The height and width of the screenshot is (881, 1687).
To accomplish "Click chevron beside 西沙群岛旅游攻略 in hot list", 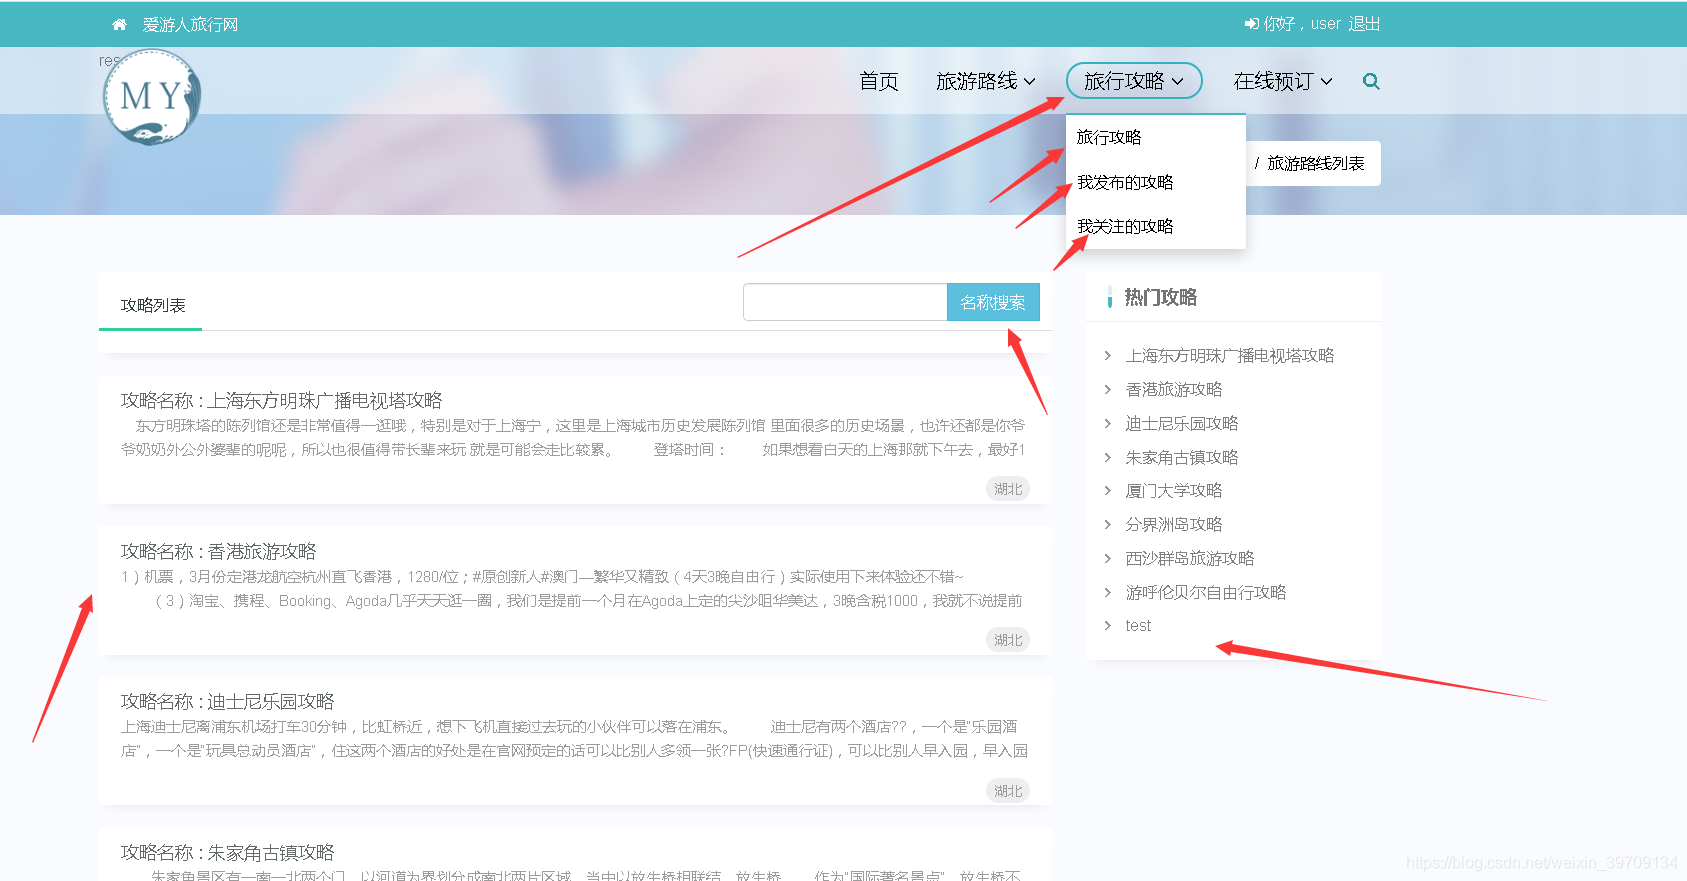I will tap(1107, 559).
